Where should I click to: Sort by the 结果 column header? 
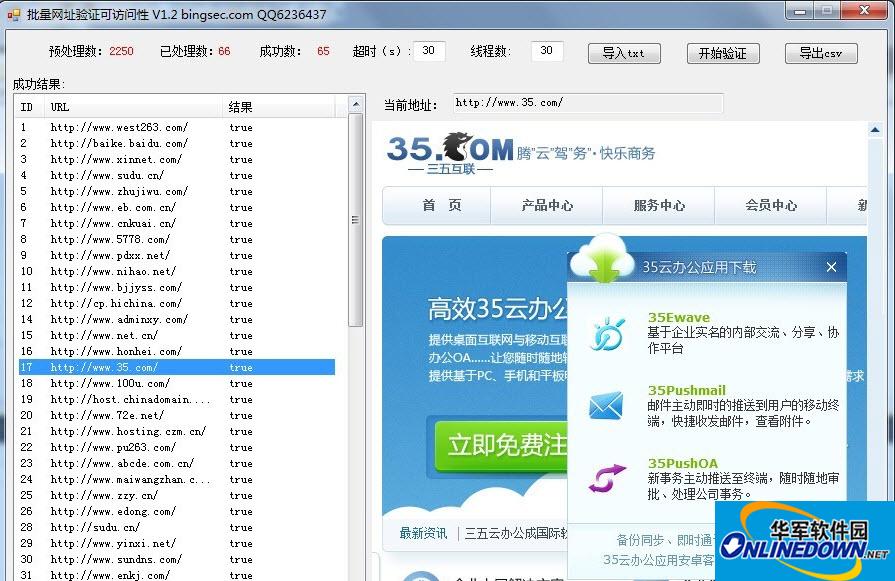pos(279,107)
